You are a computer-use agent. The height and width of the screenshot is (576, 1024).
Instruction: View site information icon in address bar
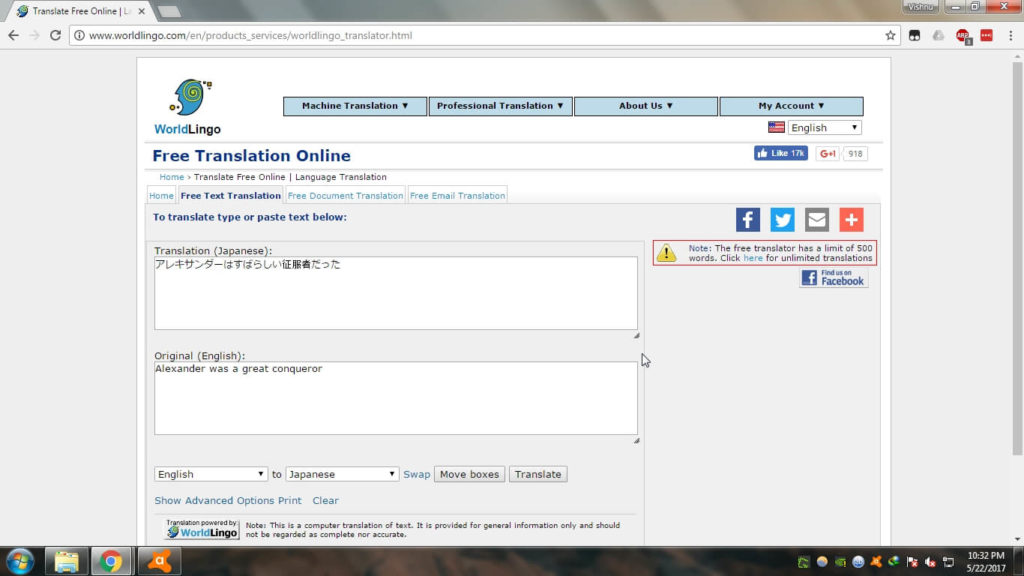point(79,35)
